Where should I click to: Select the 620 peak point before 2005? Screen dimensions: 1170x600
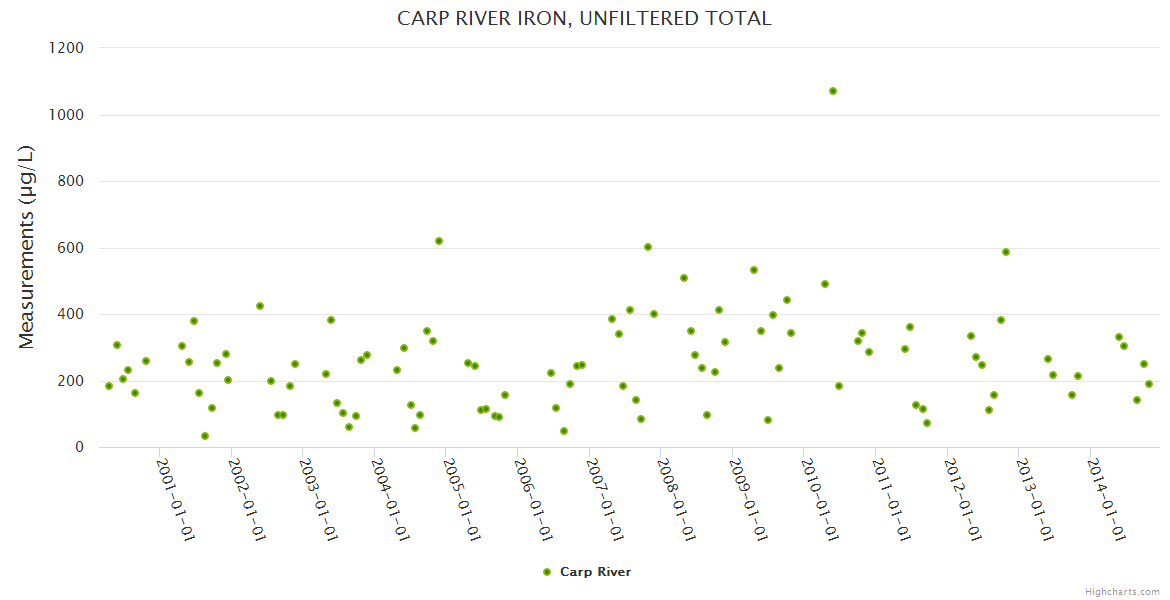point(439,241)
